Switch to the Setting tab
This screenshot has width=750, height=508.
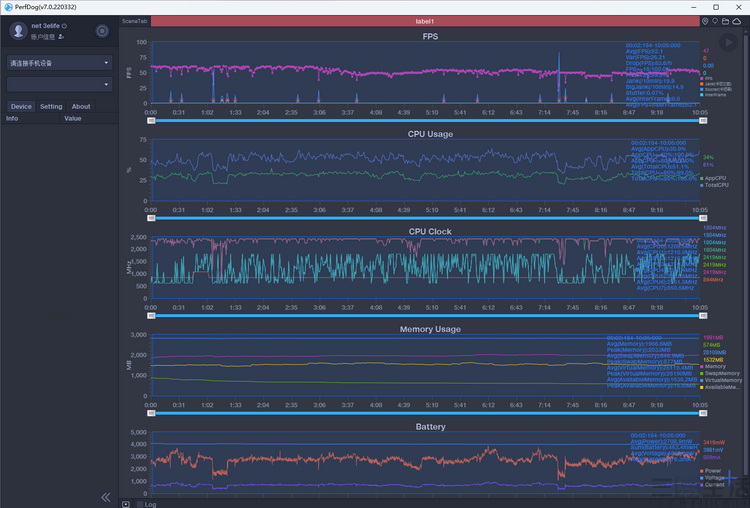pos(51,106)
